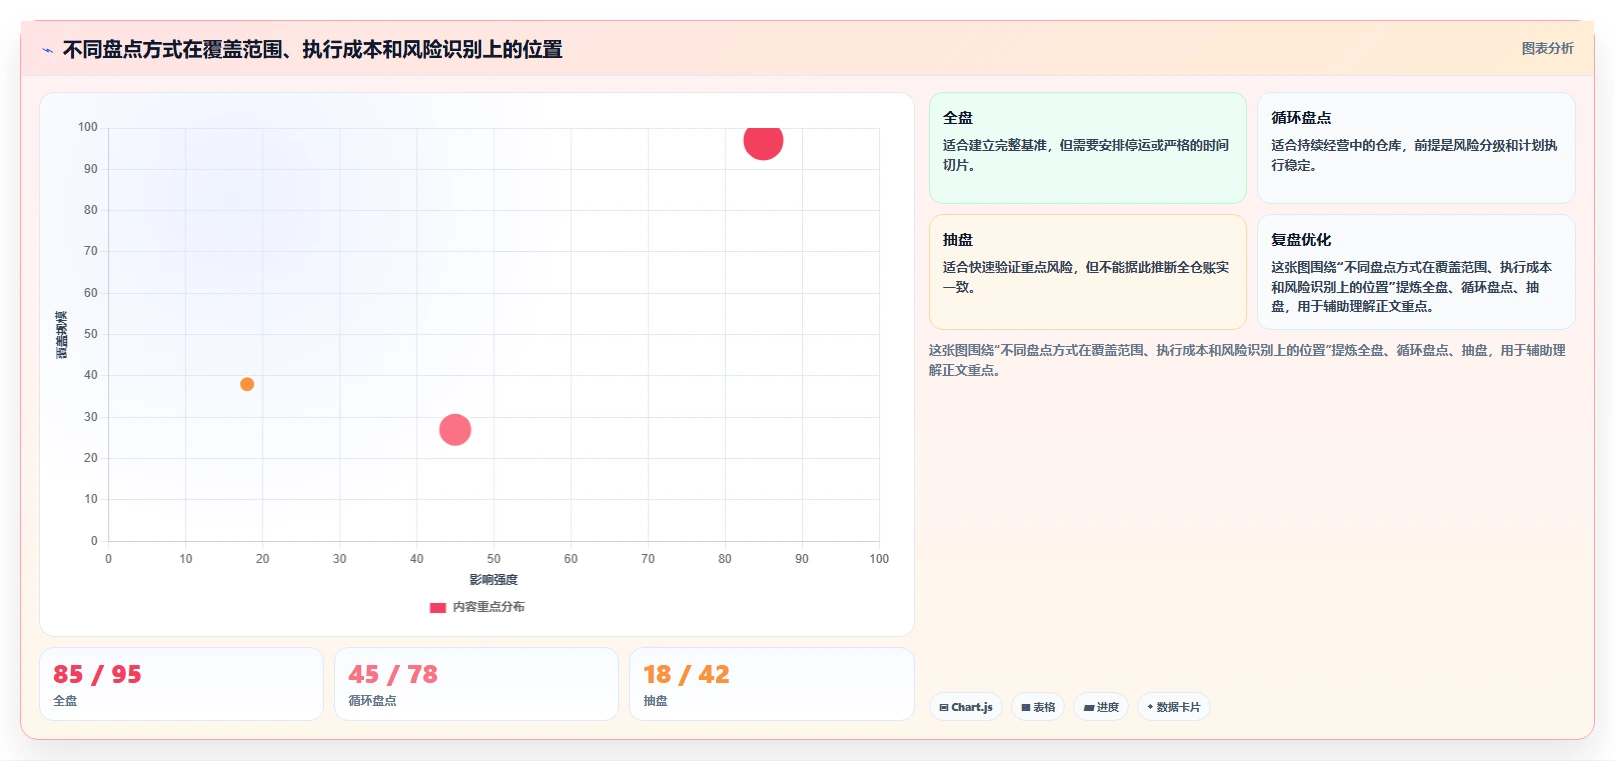Click the 数据卡片 tag chip

pos(1174,707)
